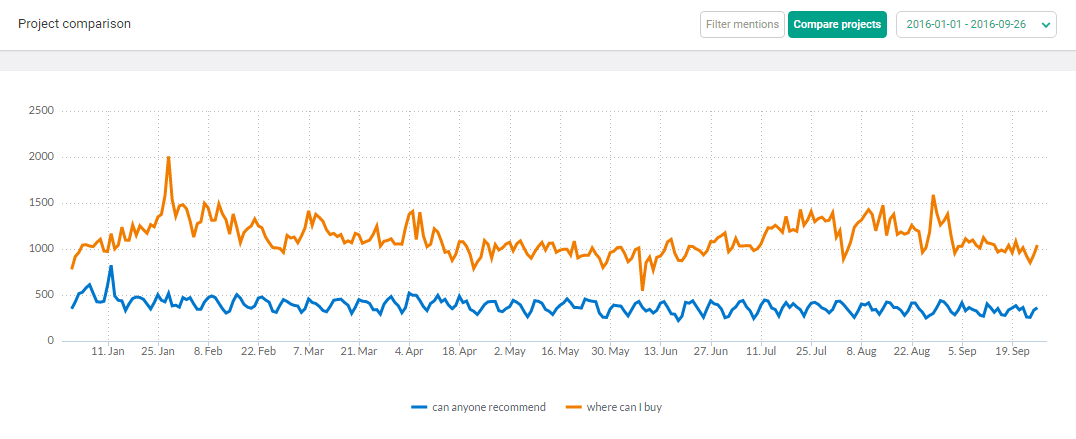Click the Compare projects button
The width and height of the screenshot is (1076, 439).
[x=837, y=24]
